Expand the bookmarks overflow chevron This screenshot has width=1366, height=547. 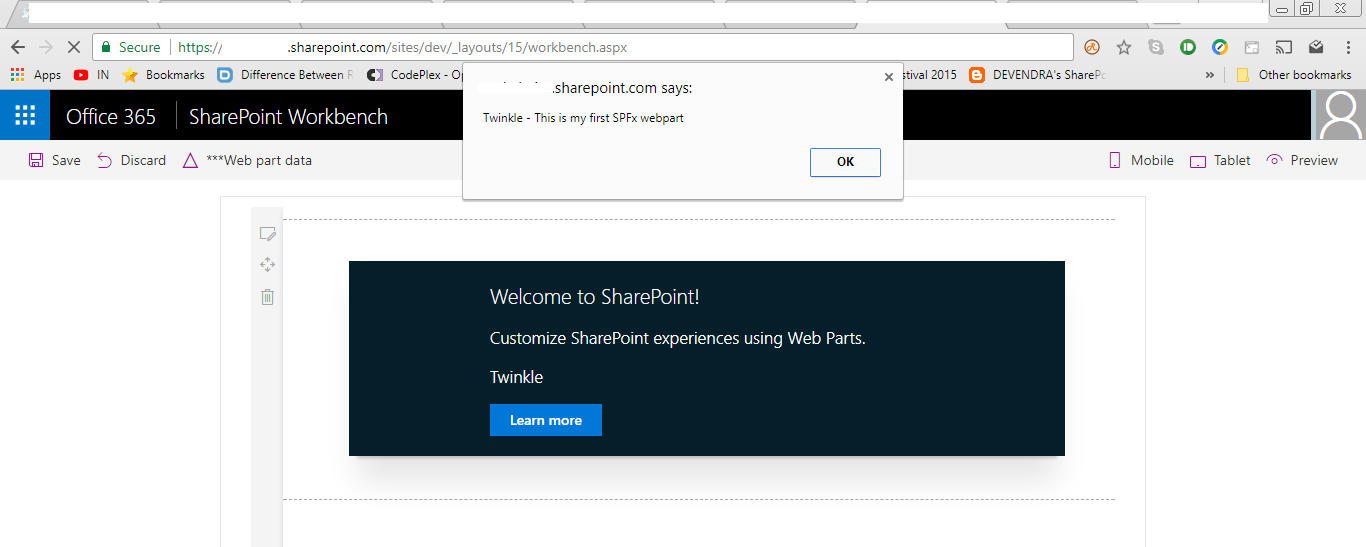[x=1210, y=75]
